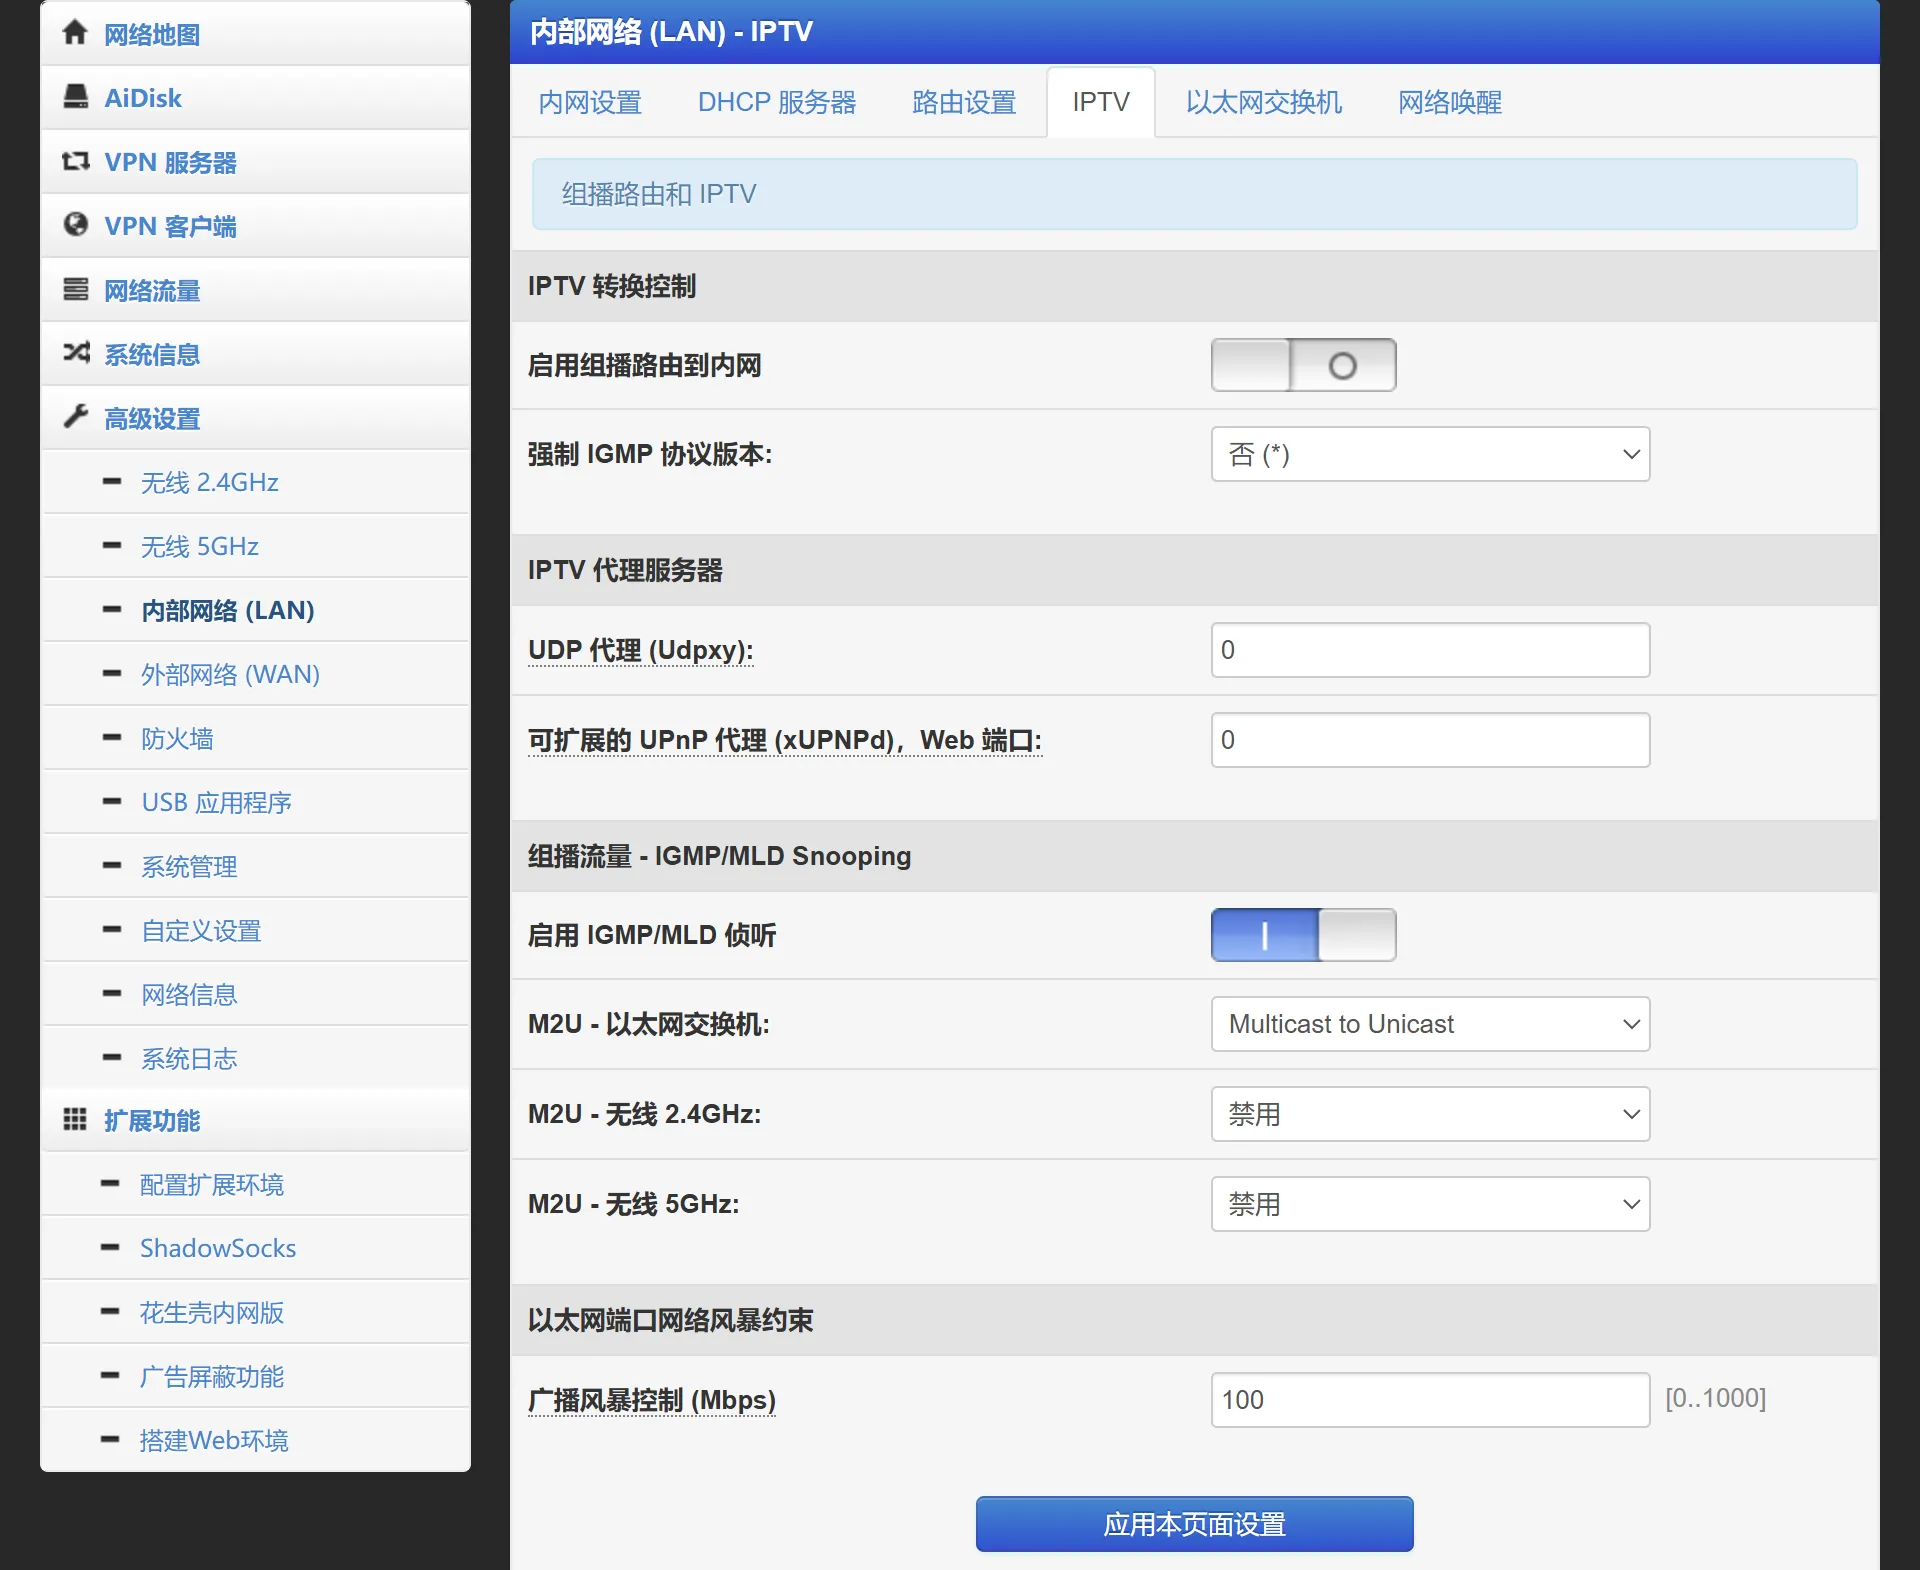The width and height of the screenshot is (1920, 1570).
Task: Open VPN 客户端 configuration
Action: (170, 225)
